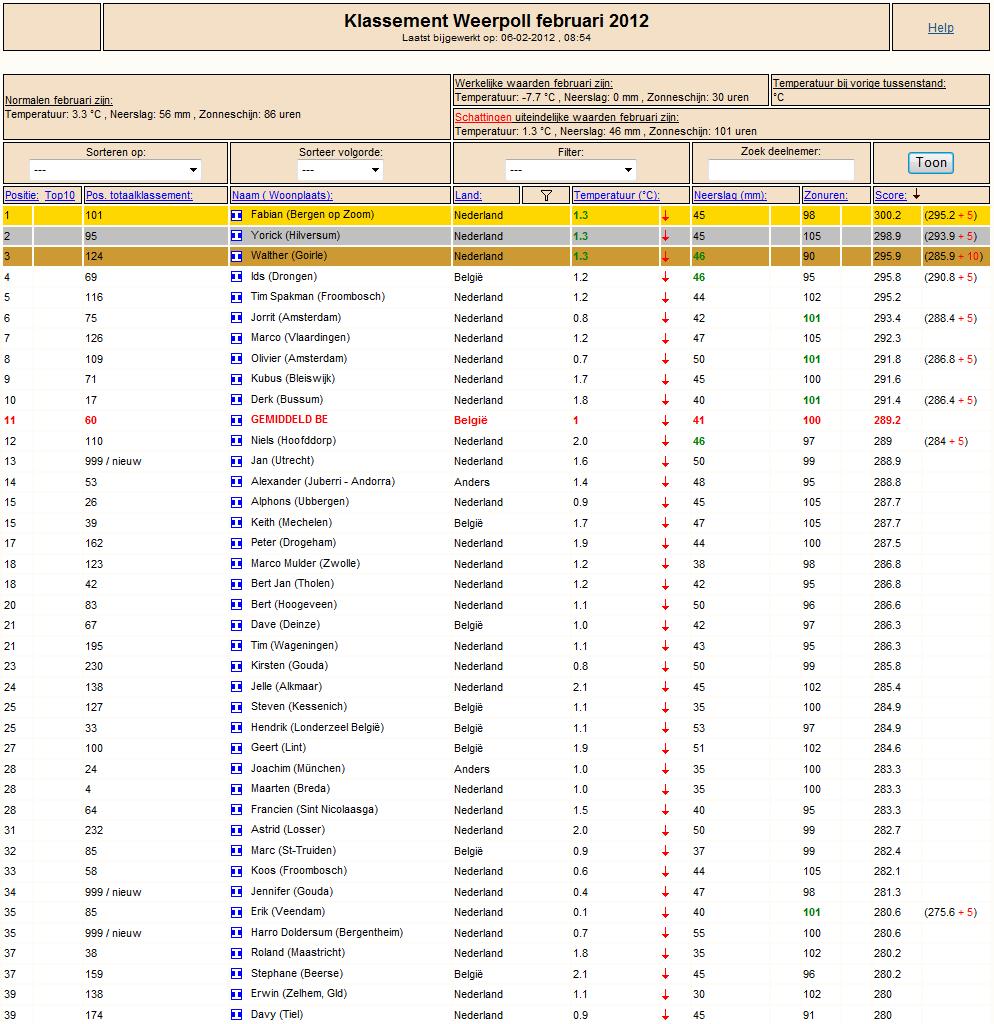The image size is (994, 1024).
Task: Click name 'Marc (St-Truiden)'
Action: point(293,850)
